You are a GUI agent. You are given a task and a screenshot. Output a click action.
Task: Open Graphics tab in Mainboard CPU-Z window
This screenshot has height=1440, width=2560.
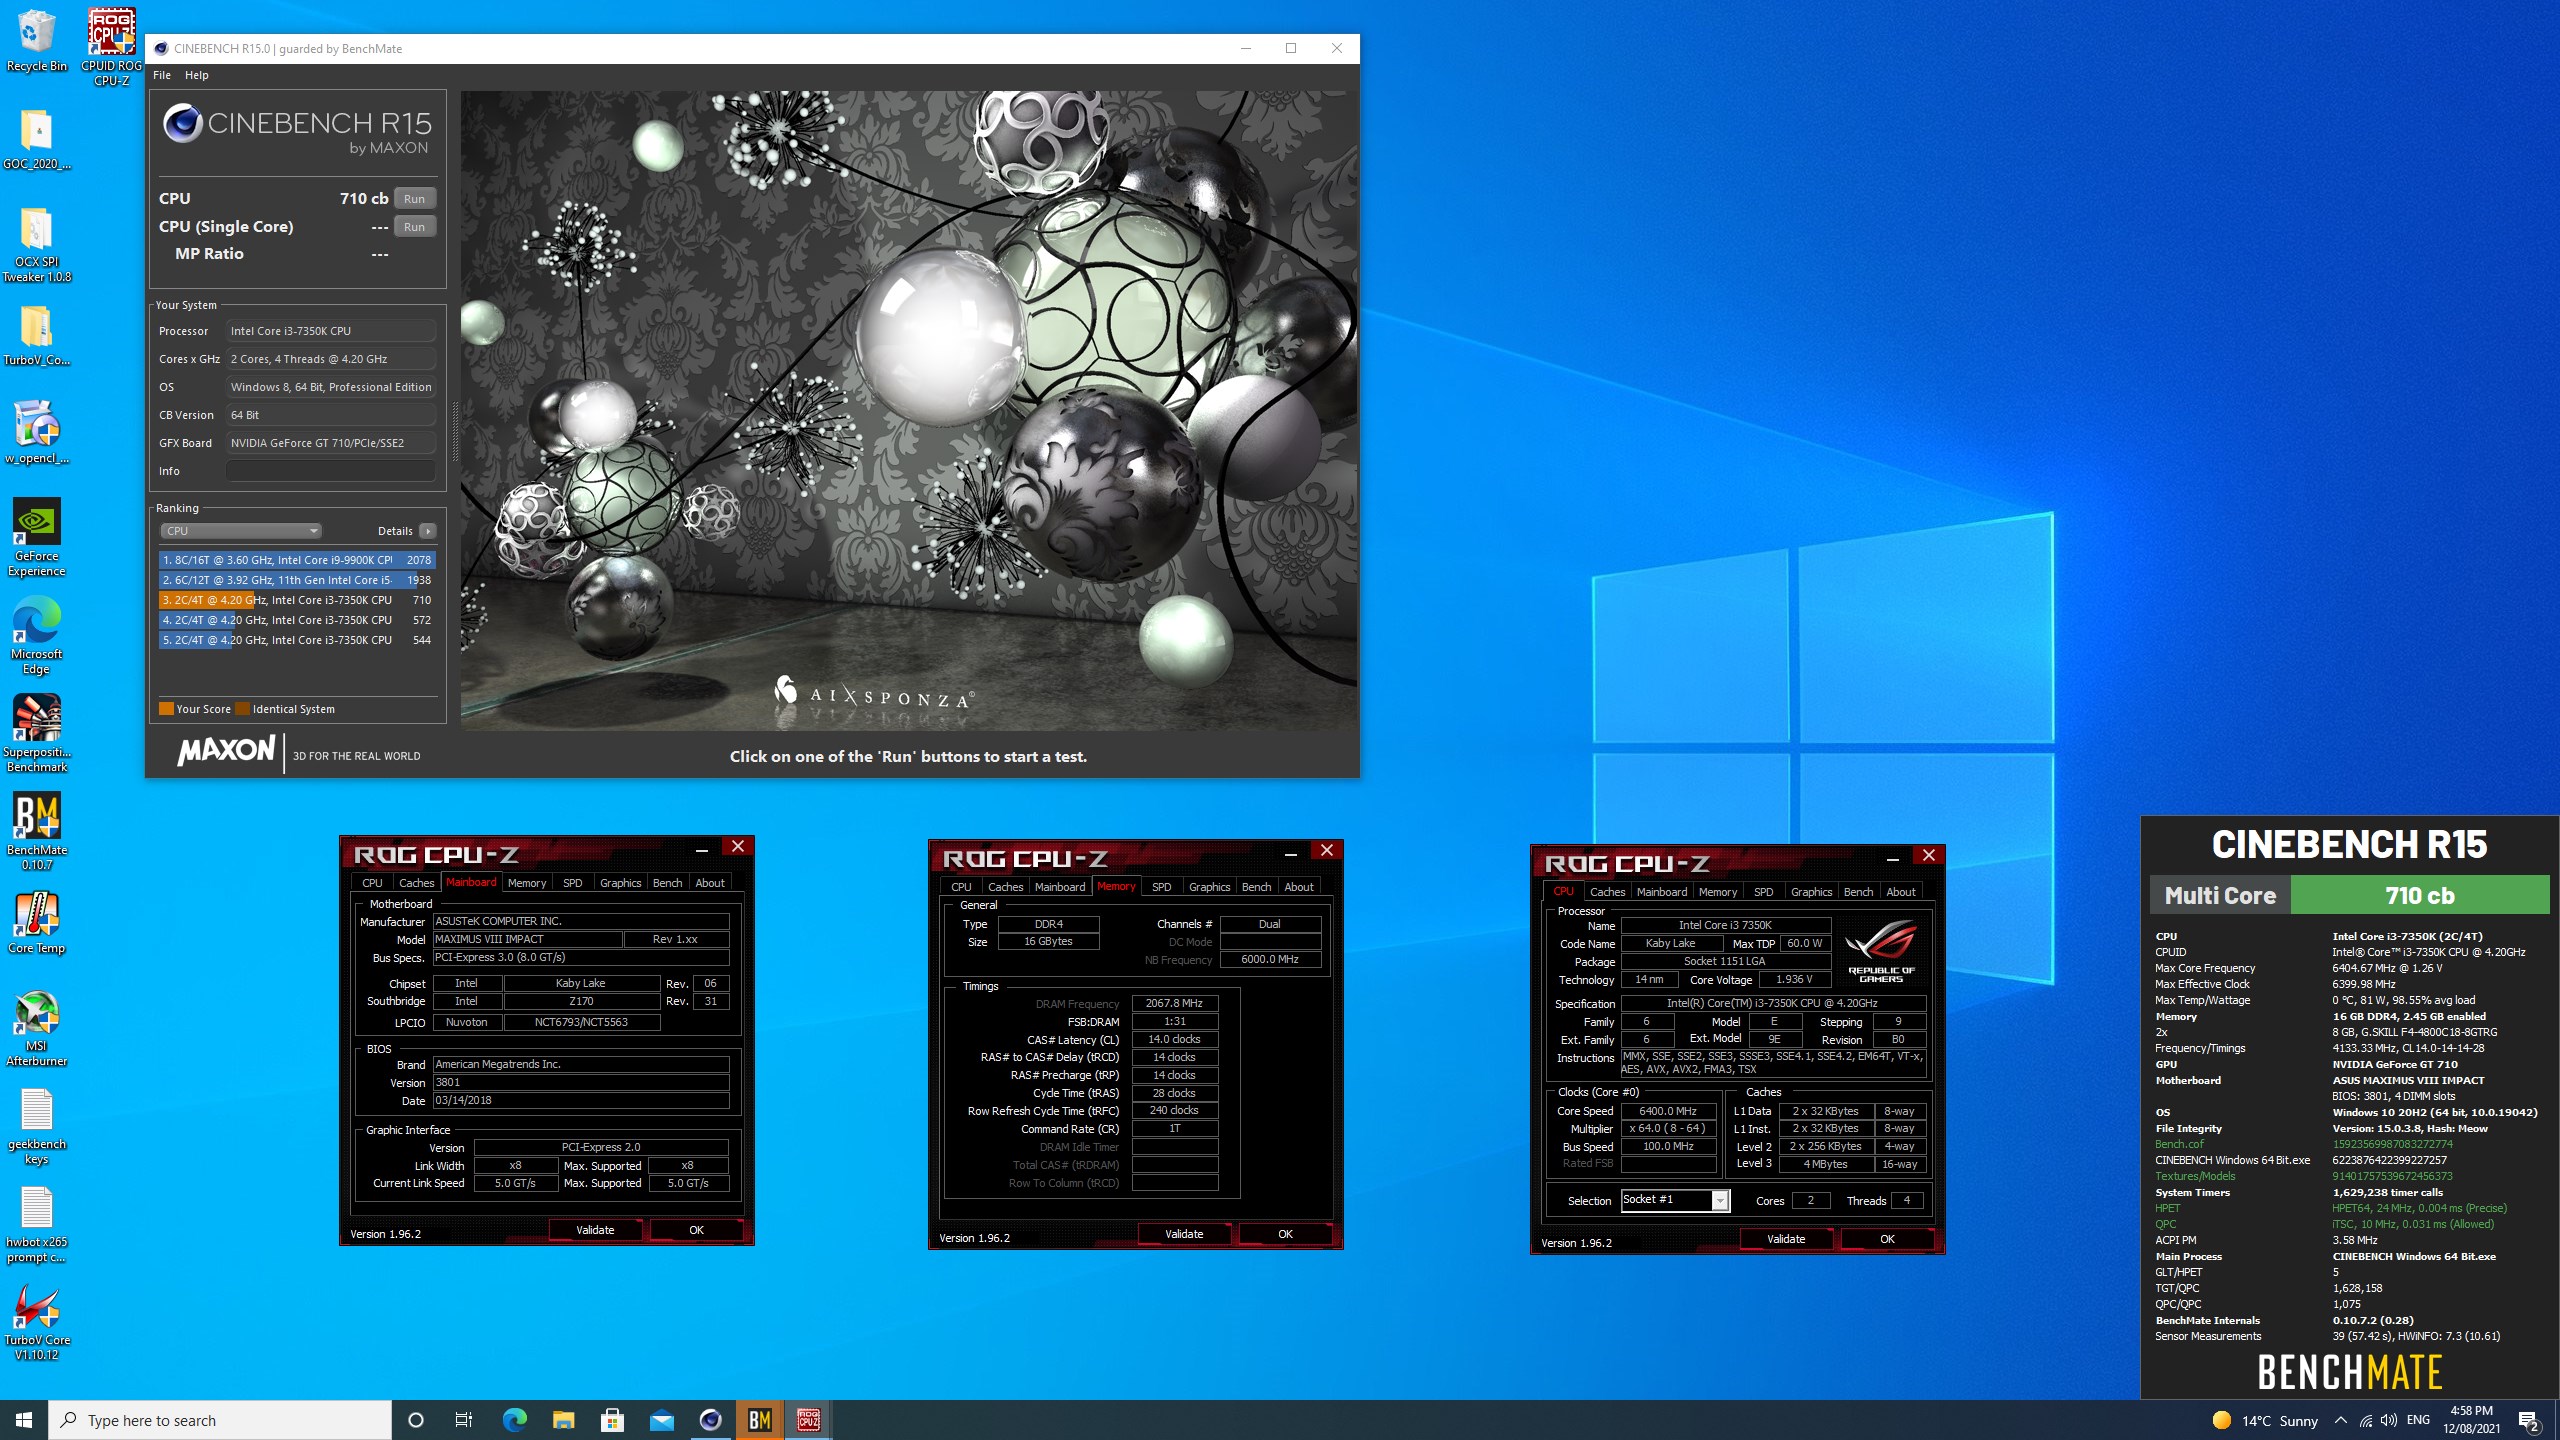pos(620,883)
